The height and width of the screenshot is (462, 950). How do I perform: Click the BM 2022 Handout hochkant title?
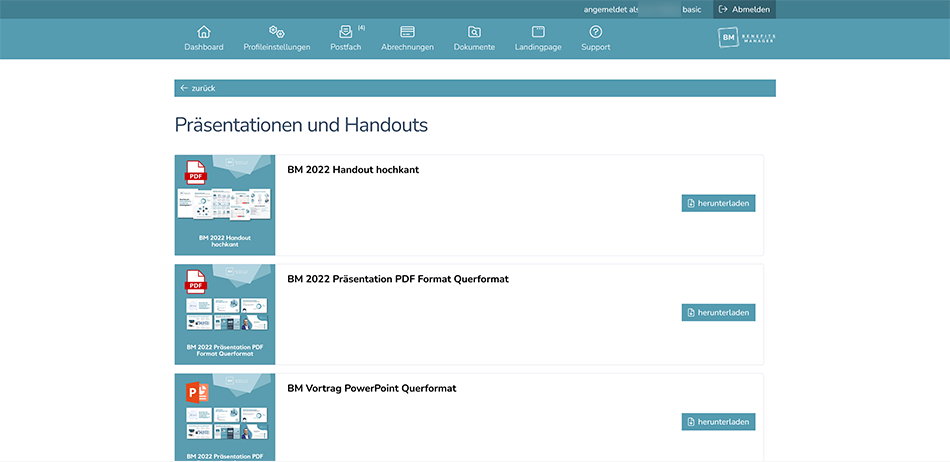(352, 170)
